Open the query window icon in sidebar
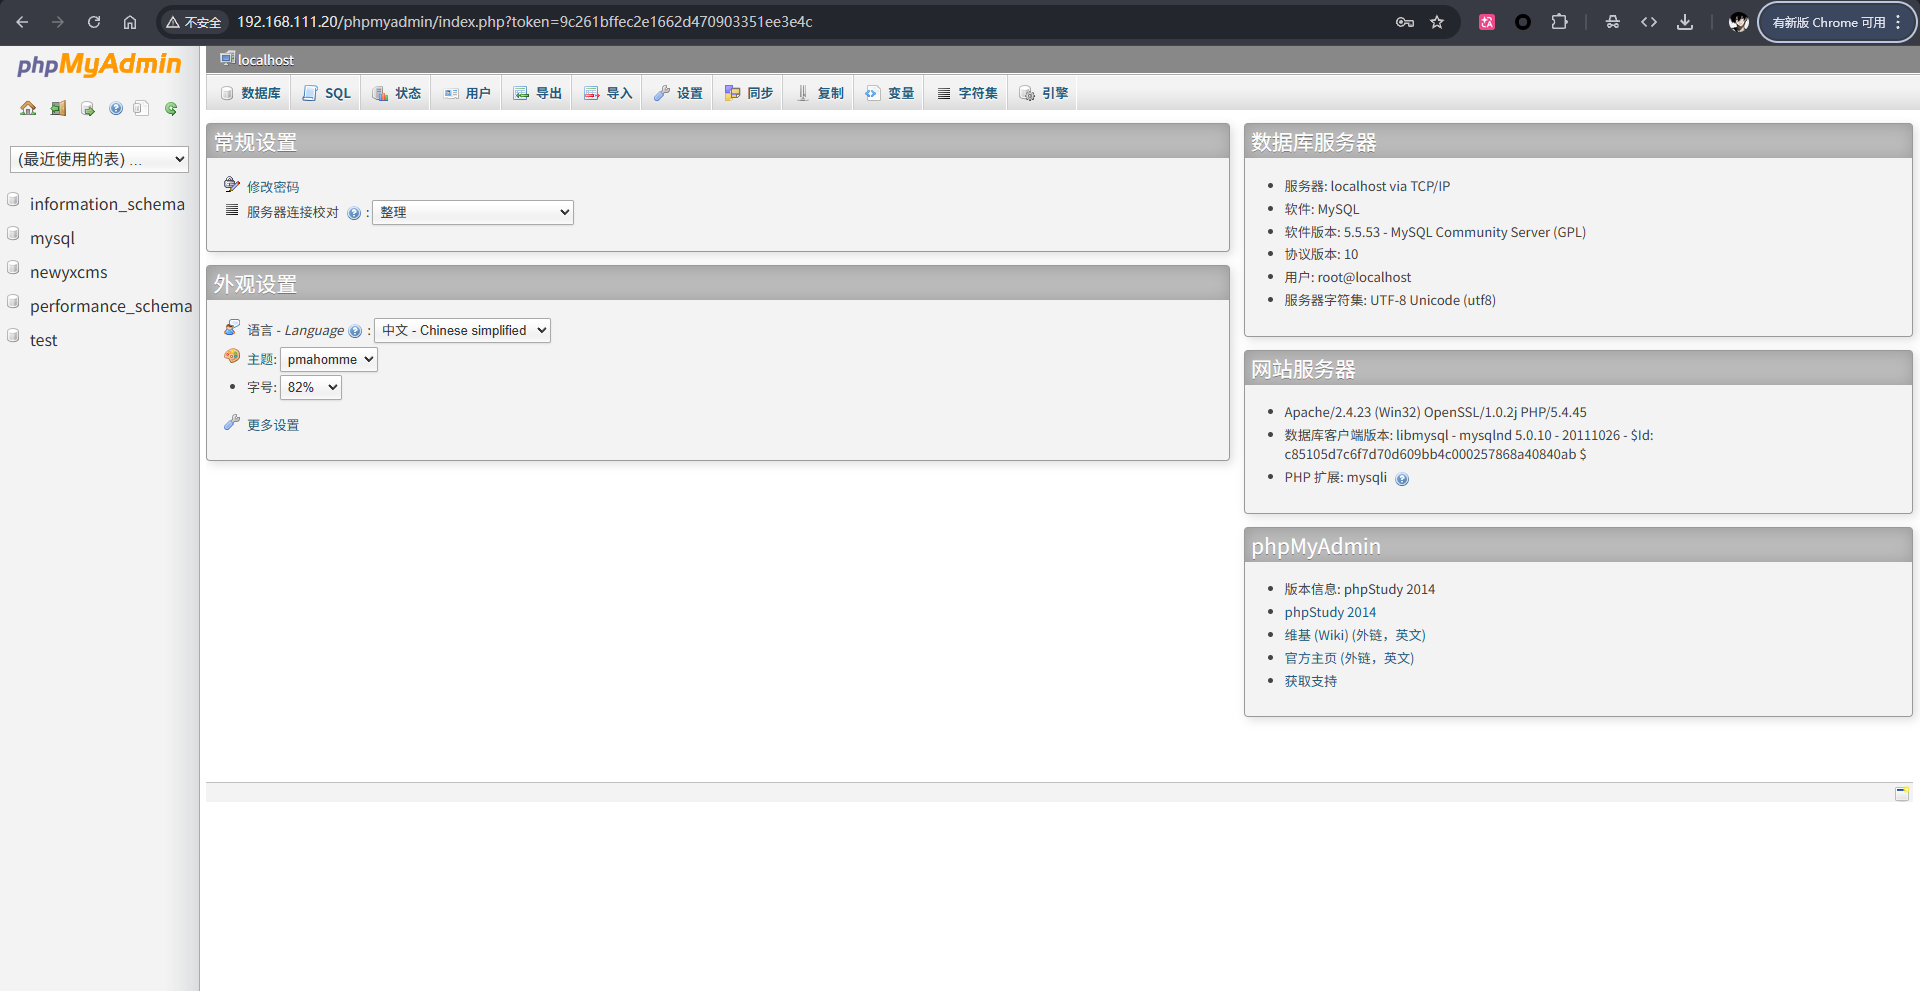This screenshot has width=1920, height=991. pos(88,108)
